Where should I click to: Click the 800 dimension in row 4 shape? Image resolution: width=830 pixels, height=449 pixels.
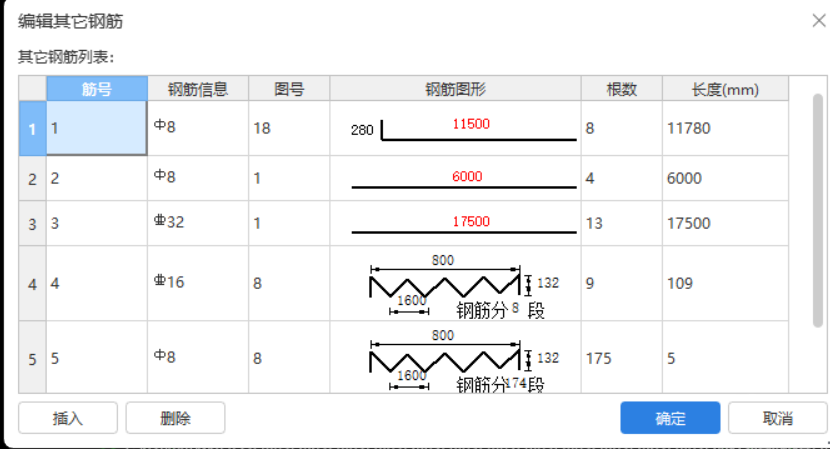[443, 260]
